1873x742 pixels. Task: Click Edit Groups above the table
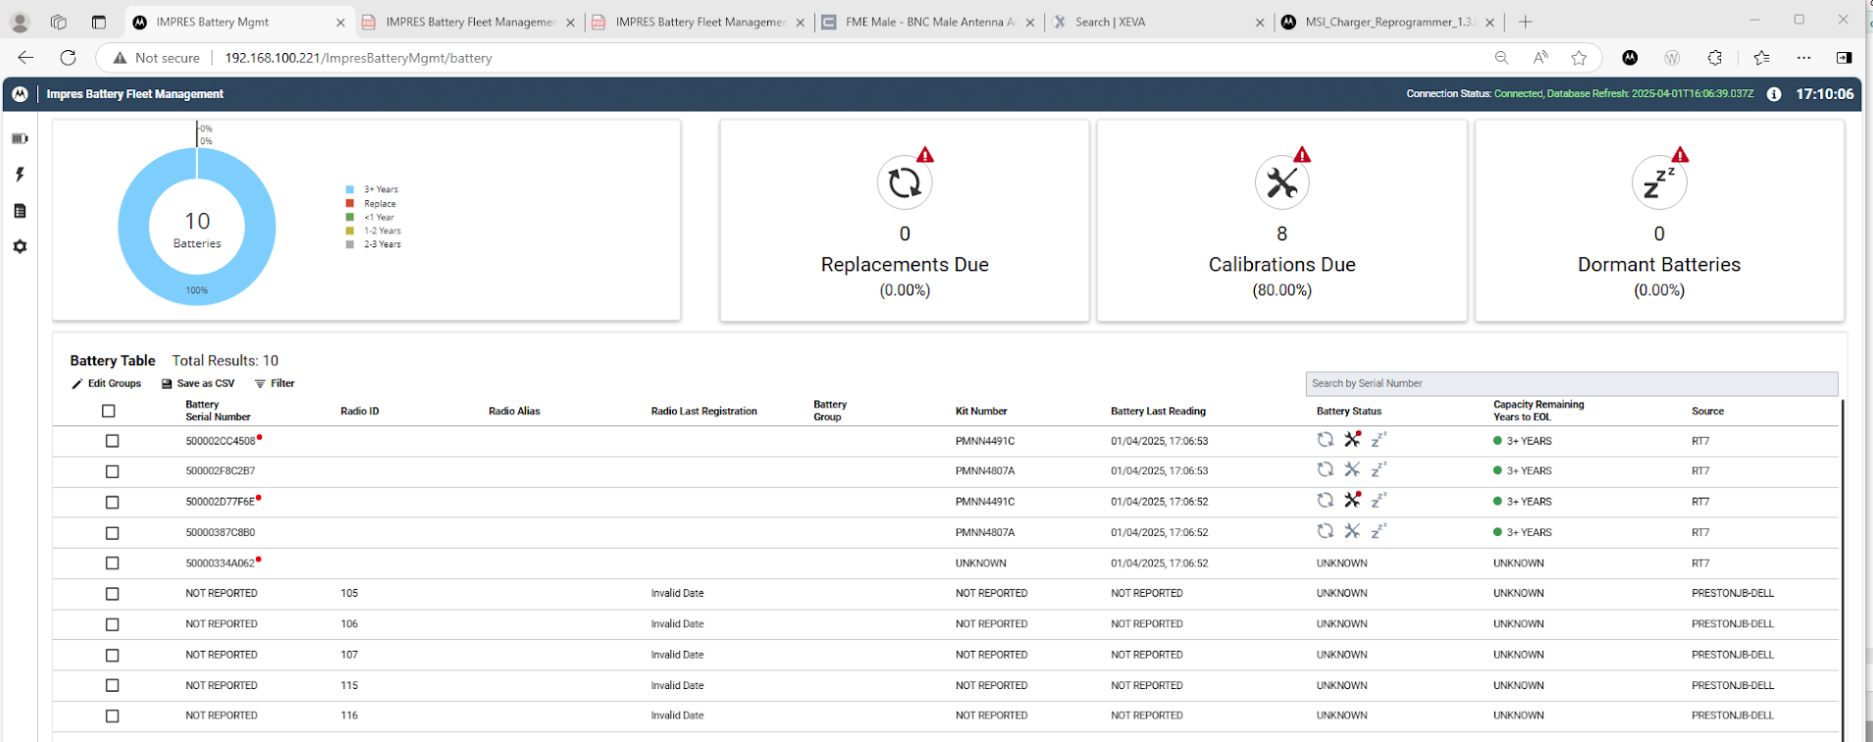pyautogui.click(x=106, y=383)
